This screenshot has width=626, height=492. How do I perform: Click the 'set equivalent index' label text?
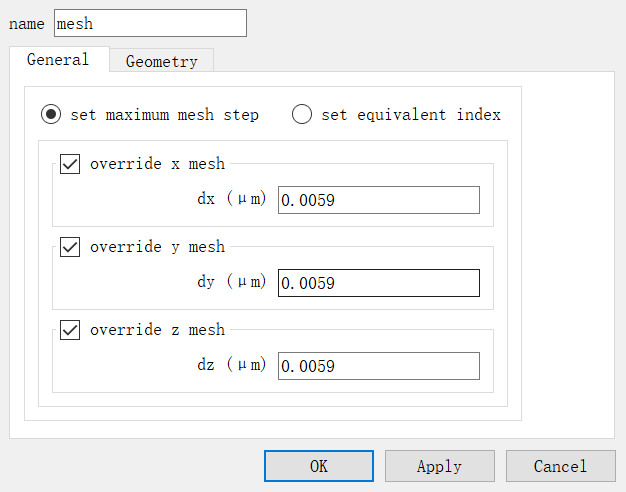coord(410,115)
